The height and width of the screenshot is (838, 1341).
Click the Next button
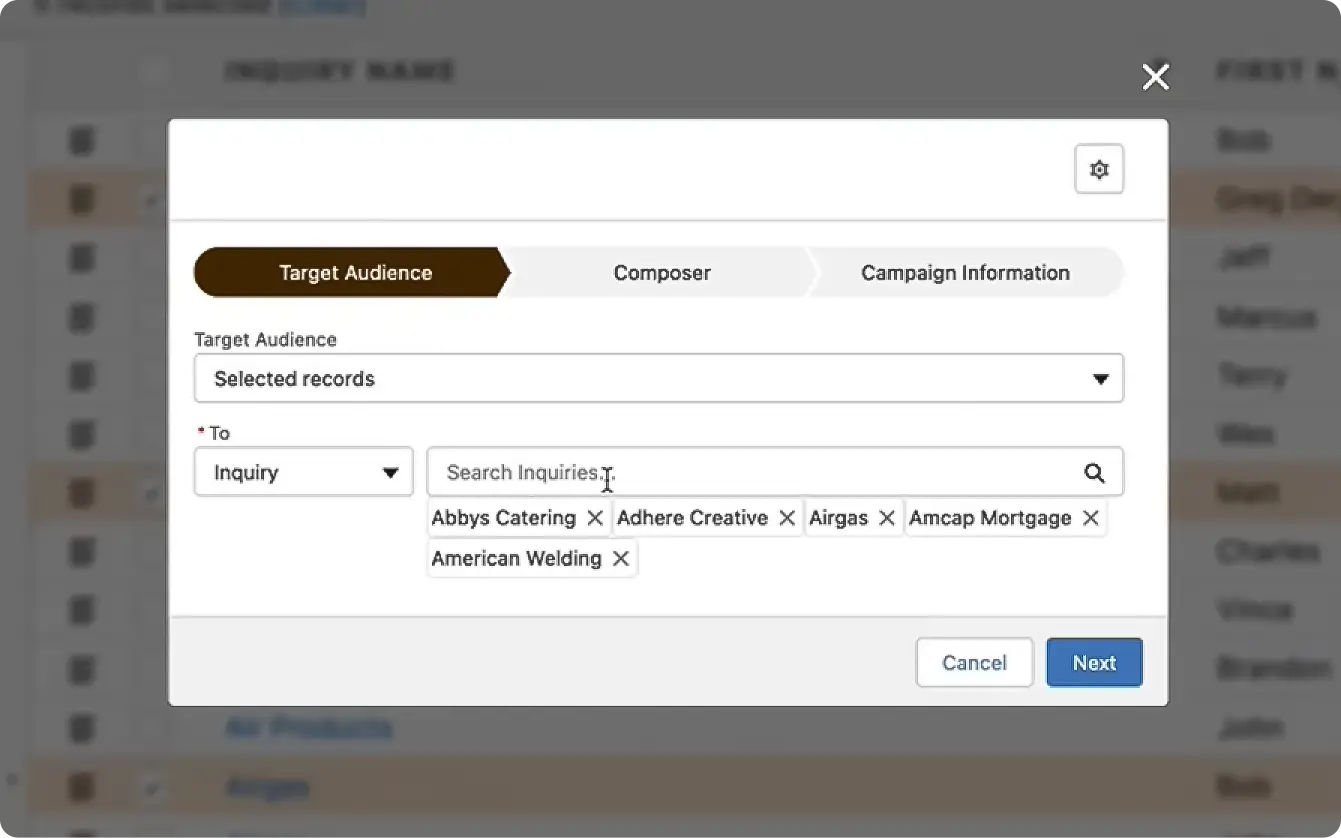(1094, 663)
